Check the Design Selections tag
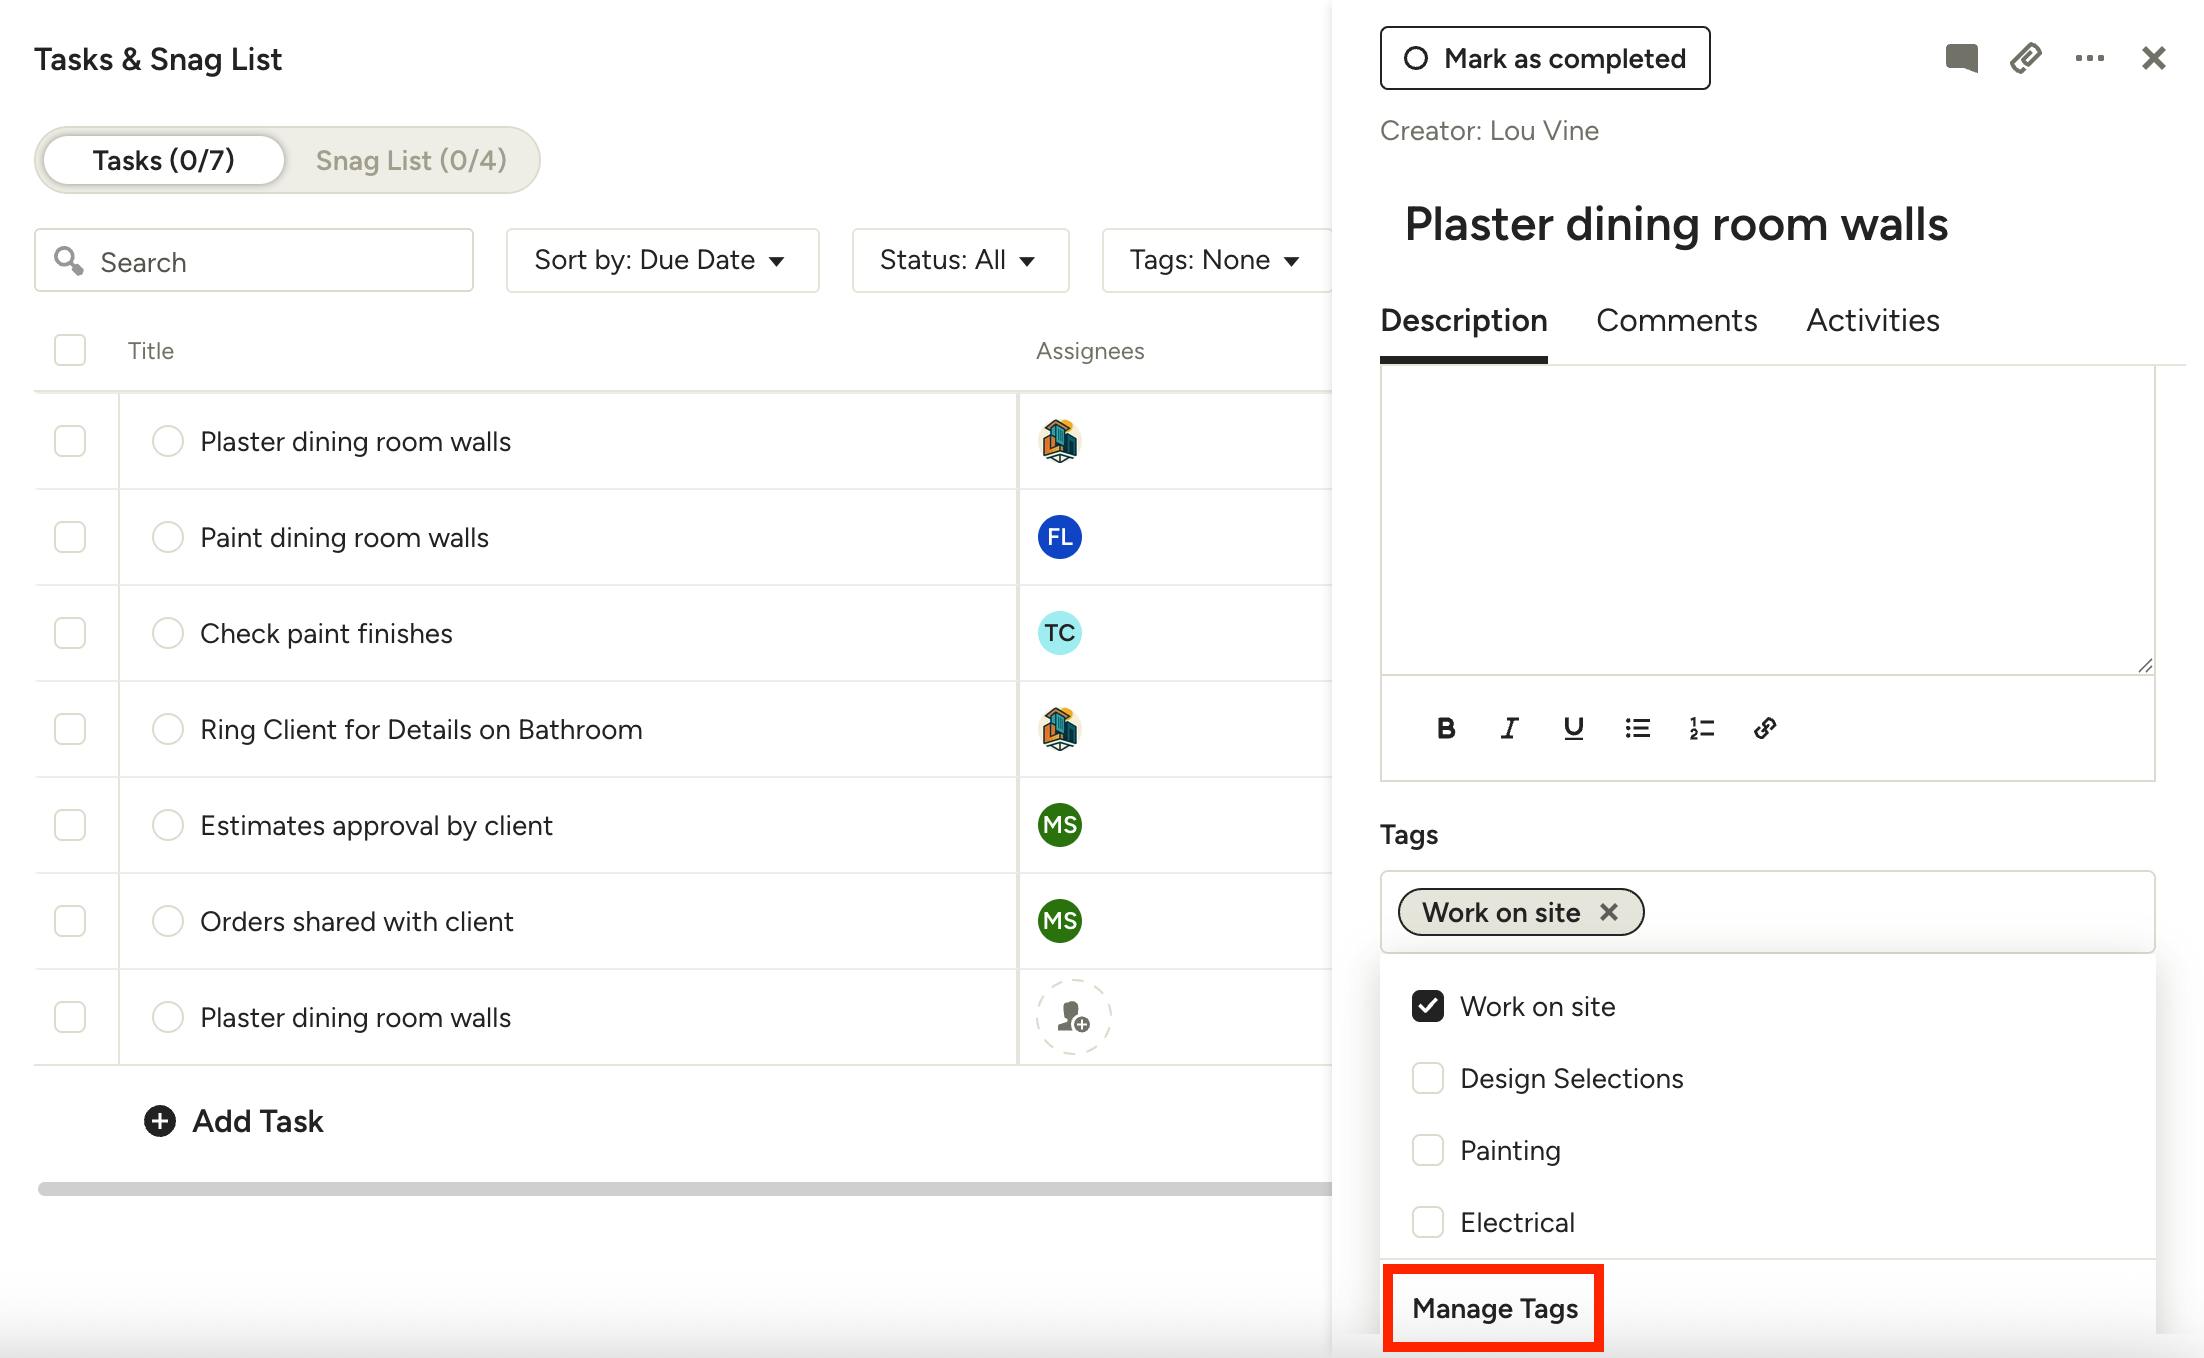This screenshot has width=2204, height=1358. [1427, 1078]
